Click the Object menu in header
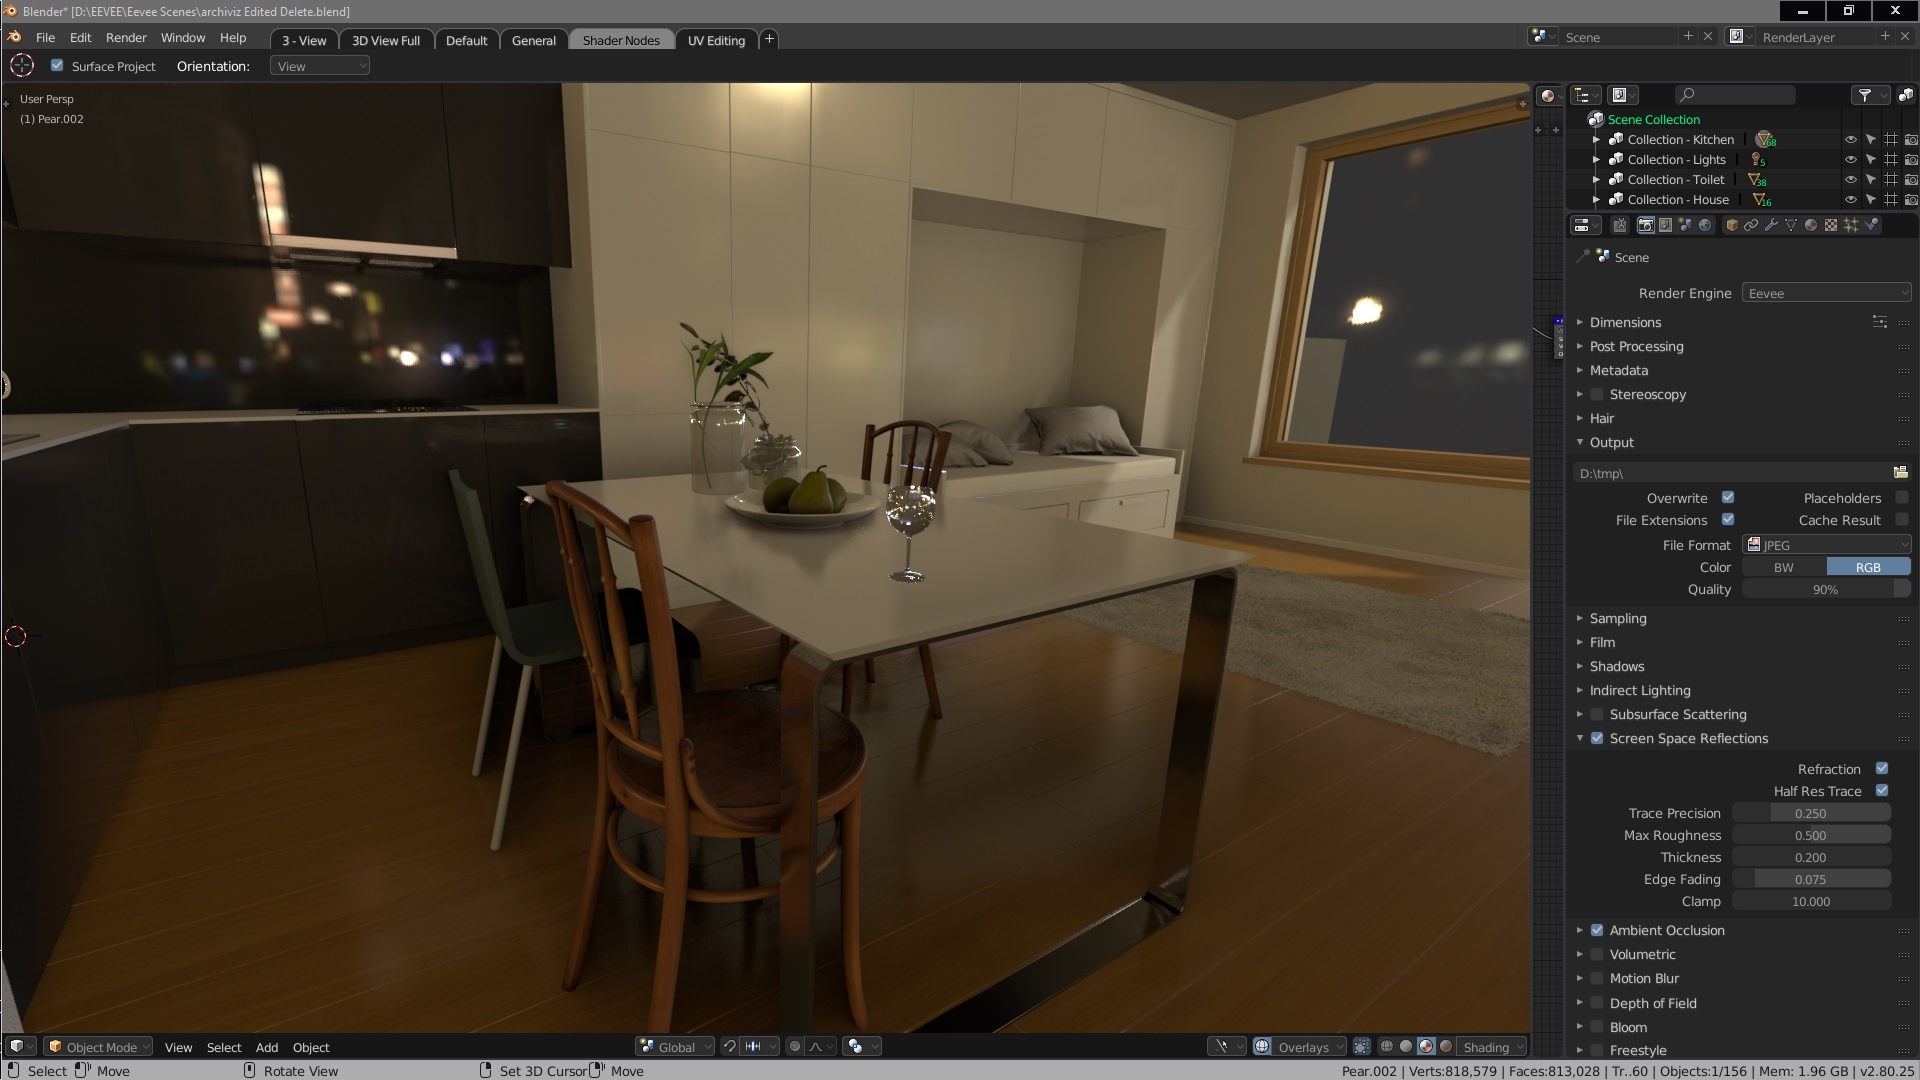Image resolution: width=1920 pixels, height=1080 pixels. 310,1046
